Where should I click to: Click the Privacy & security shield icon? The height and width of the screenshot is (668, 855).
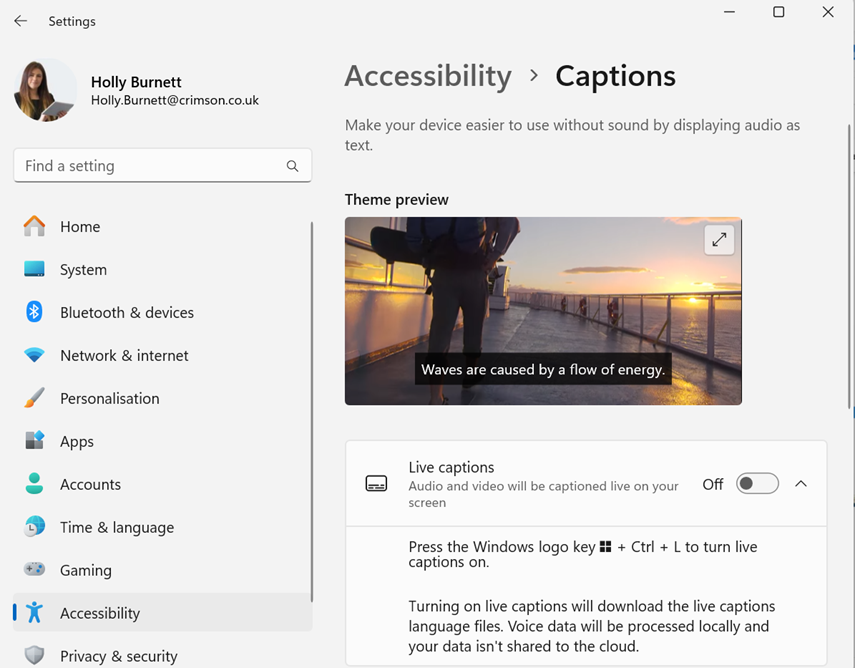(34, 656)
